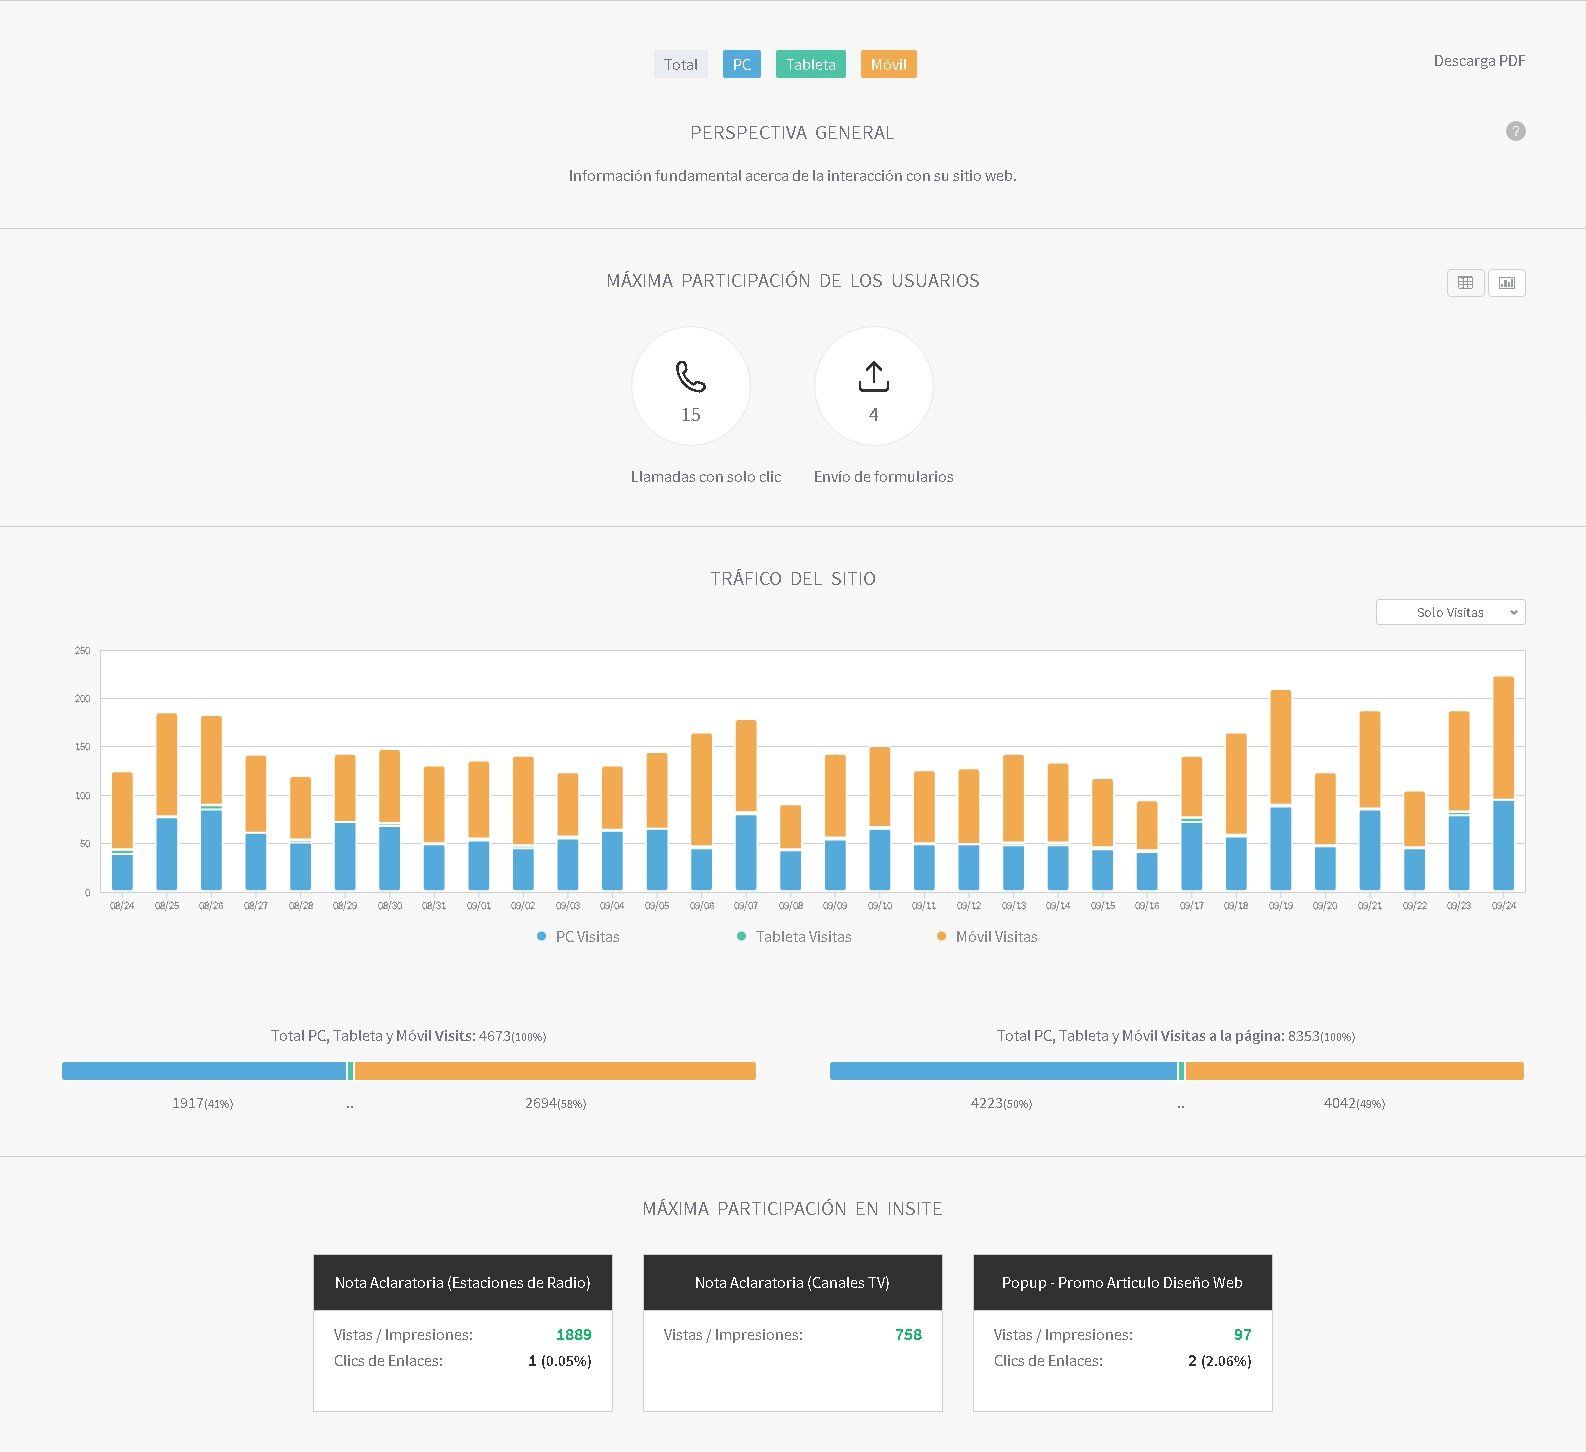Click the upload icon for form submissions
The width and height of the screenshot is (1586, 1452).
pos(874,376)
